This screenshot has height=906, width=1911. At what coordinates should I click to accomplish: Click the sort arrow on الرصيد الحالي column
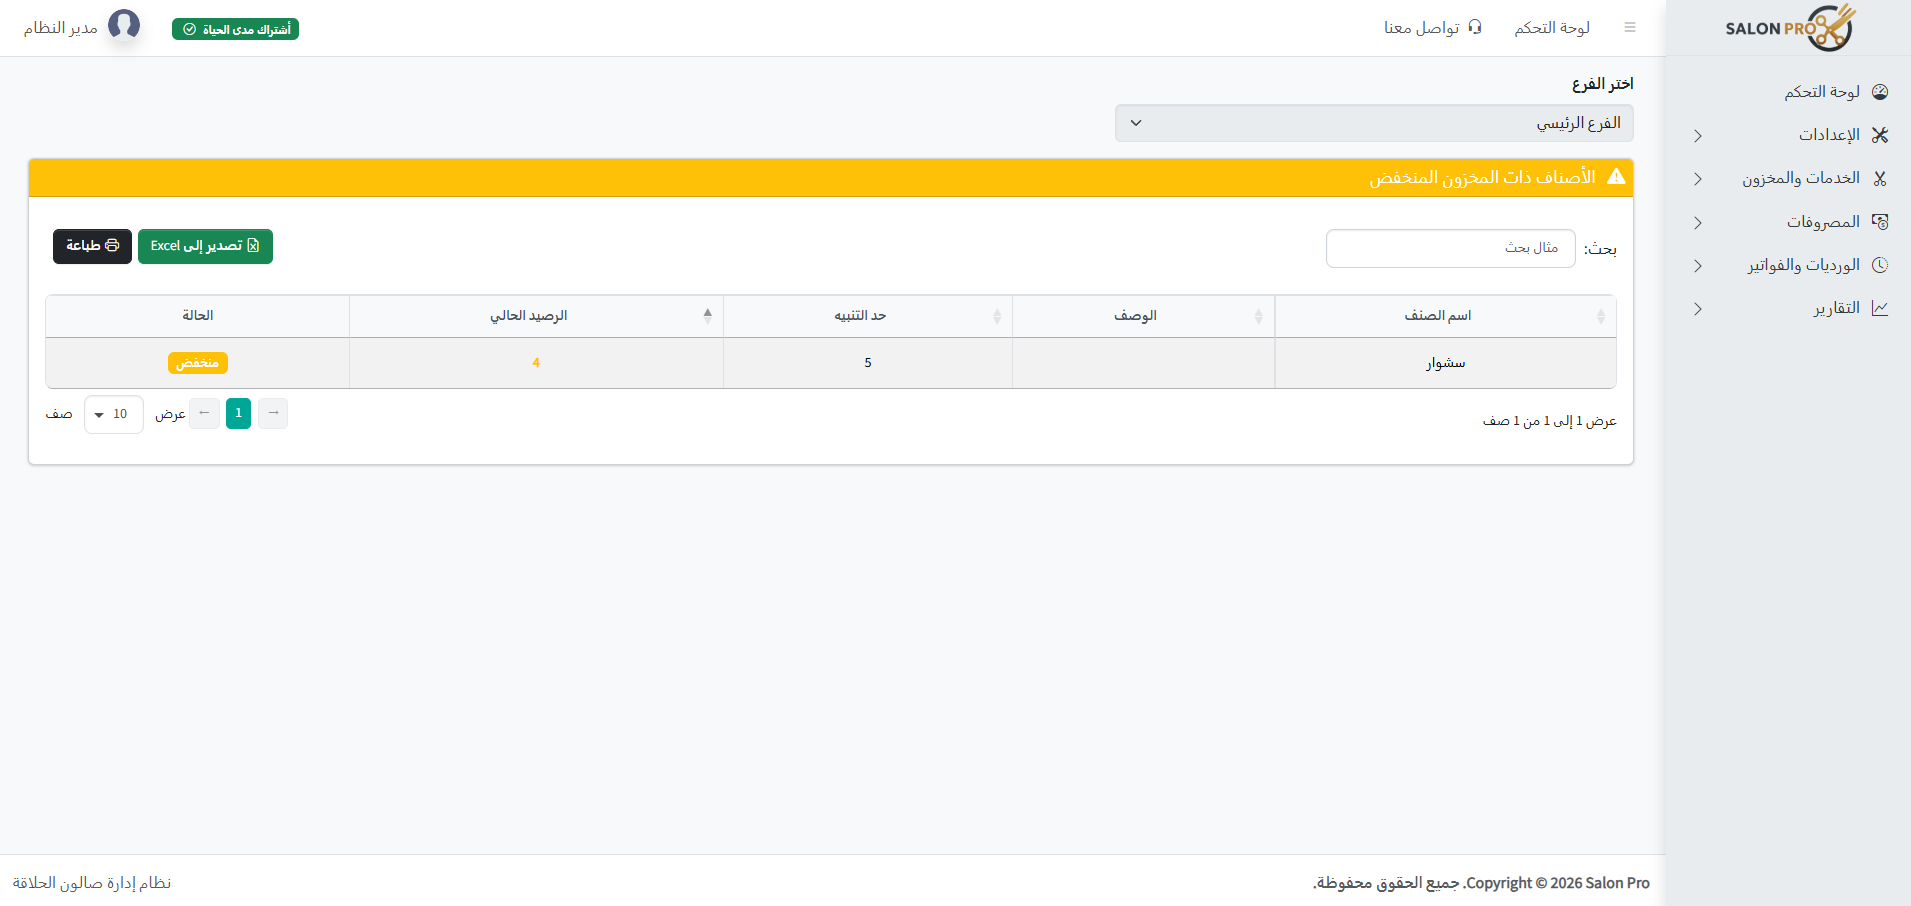tap(708, 315)
